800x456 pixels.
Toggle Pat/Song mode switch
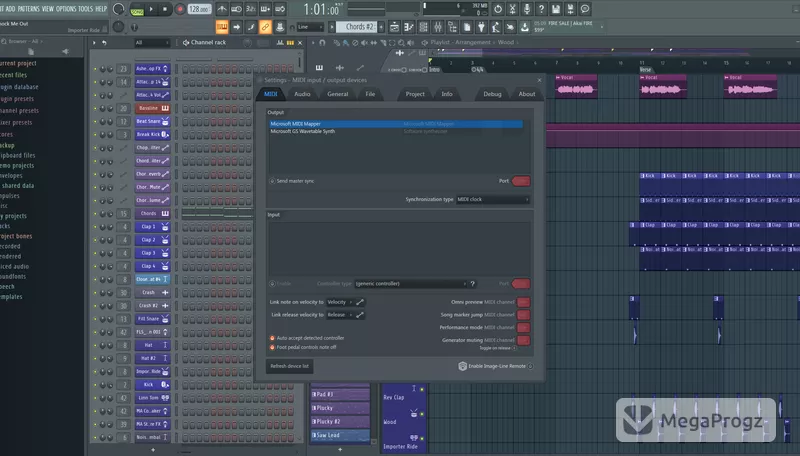click(137, 9)
